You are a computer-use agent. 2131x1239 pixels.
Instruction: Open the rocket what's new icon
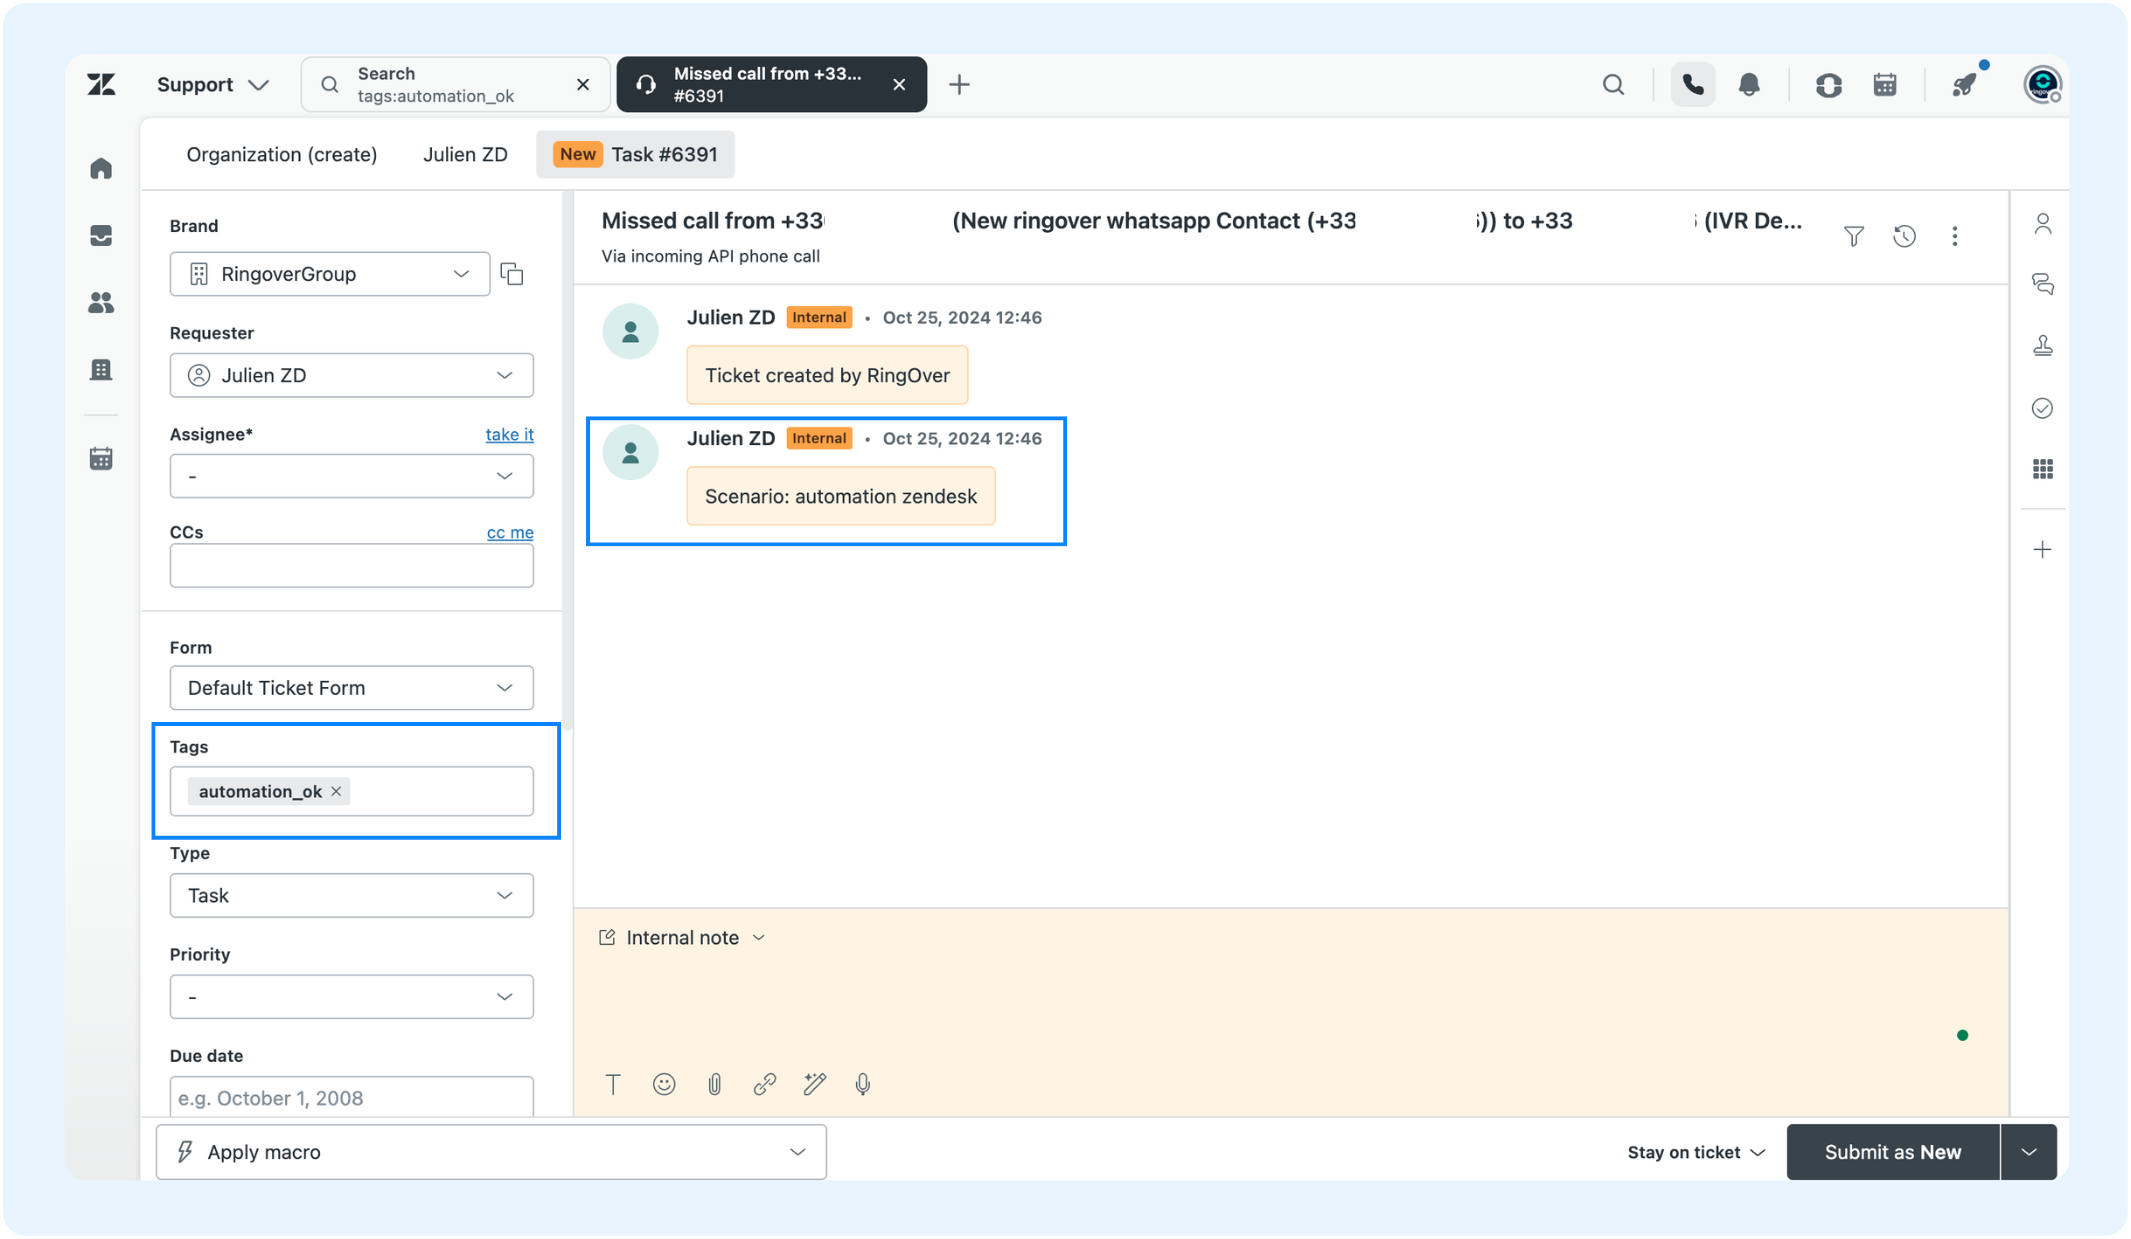click(1965, 85)
